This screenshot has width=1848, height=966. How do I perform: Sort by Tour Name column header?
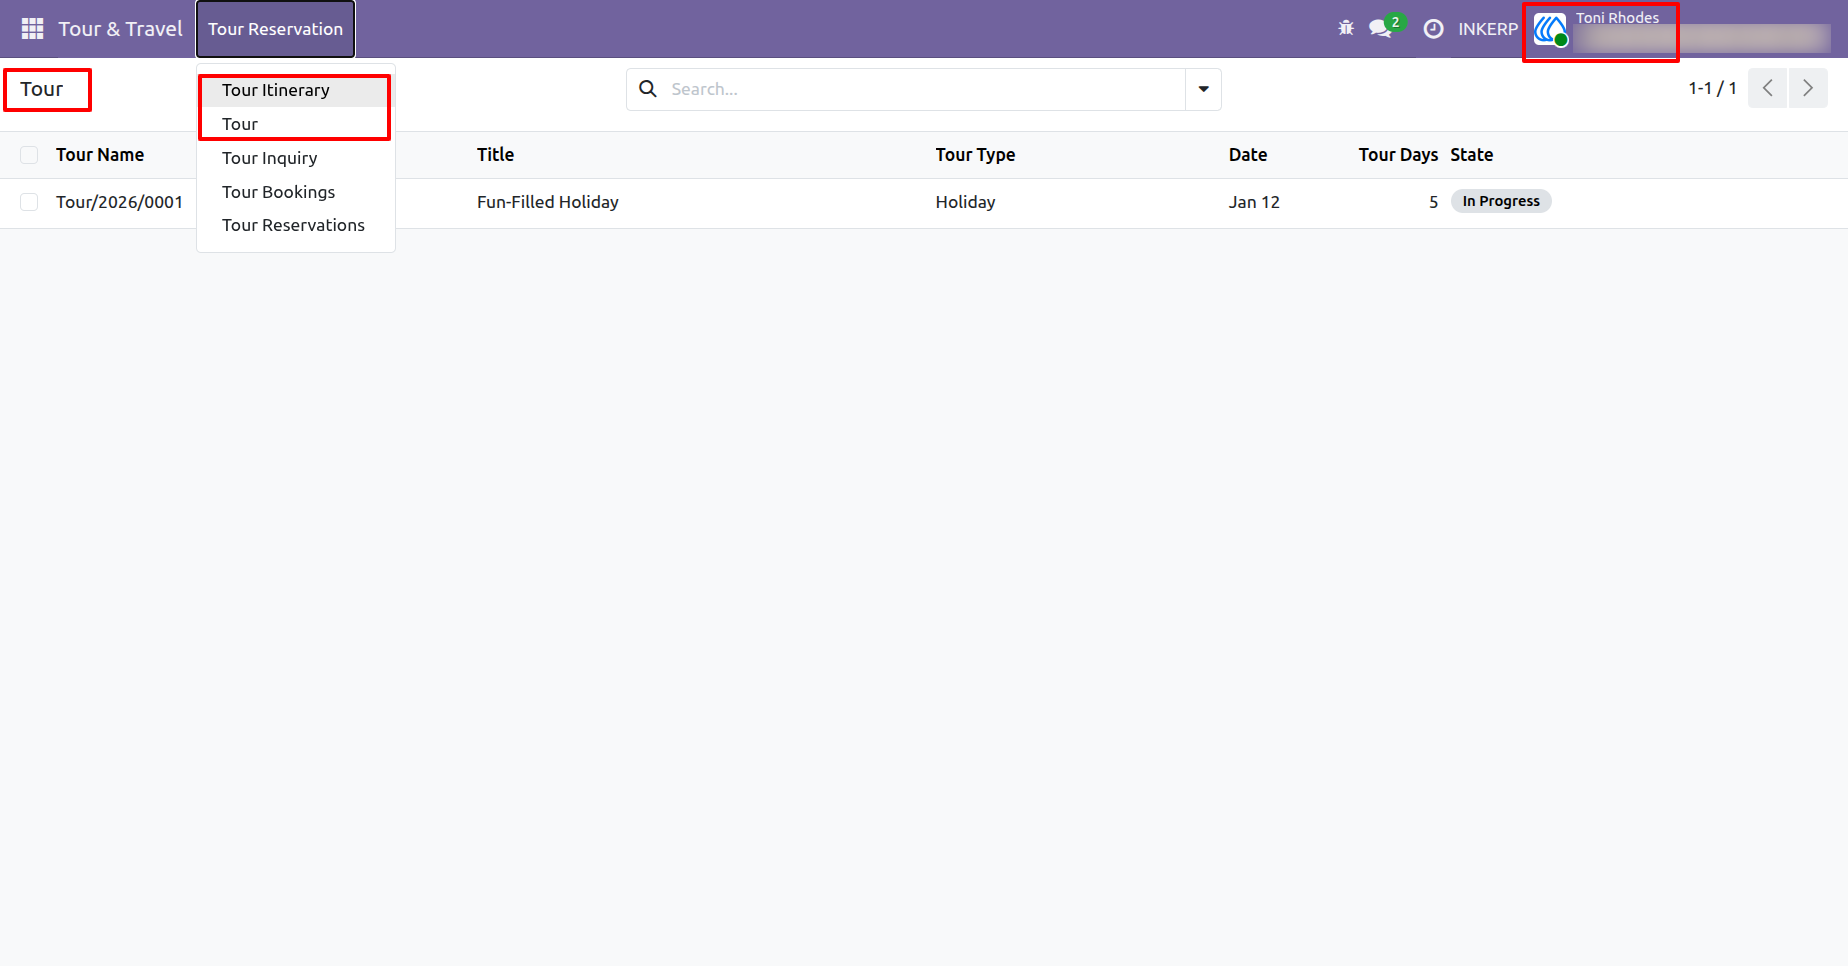pyautogui.click(x=100, y=155)
